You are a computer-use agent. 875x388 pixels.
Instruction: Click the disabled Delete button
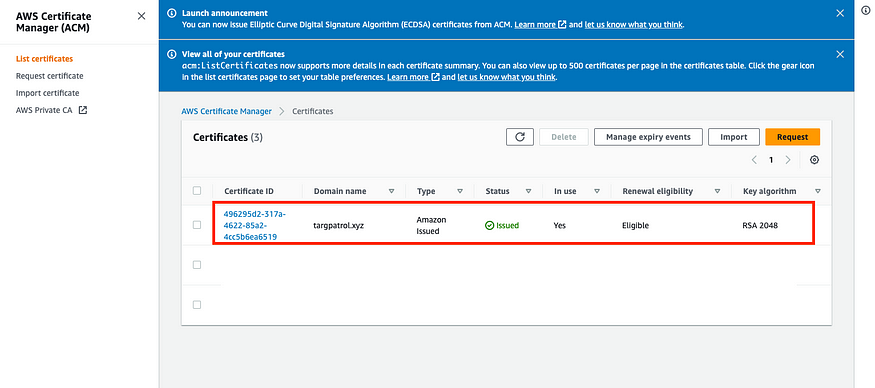[x=564, y=137]
